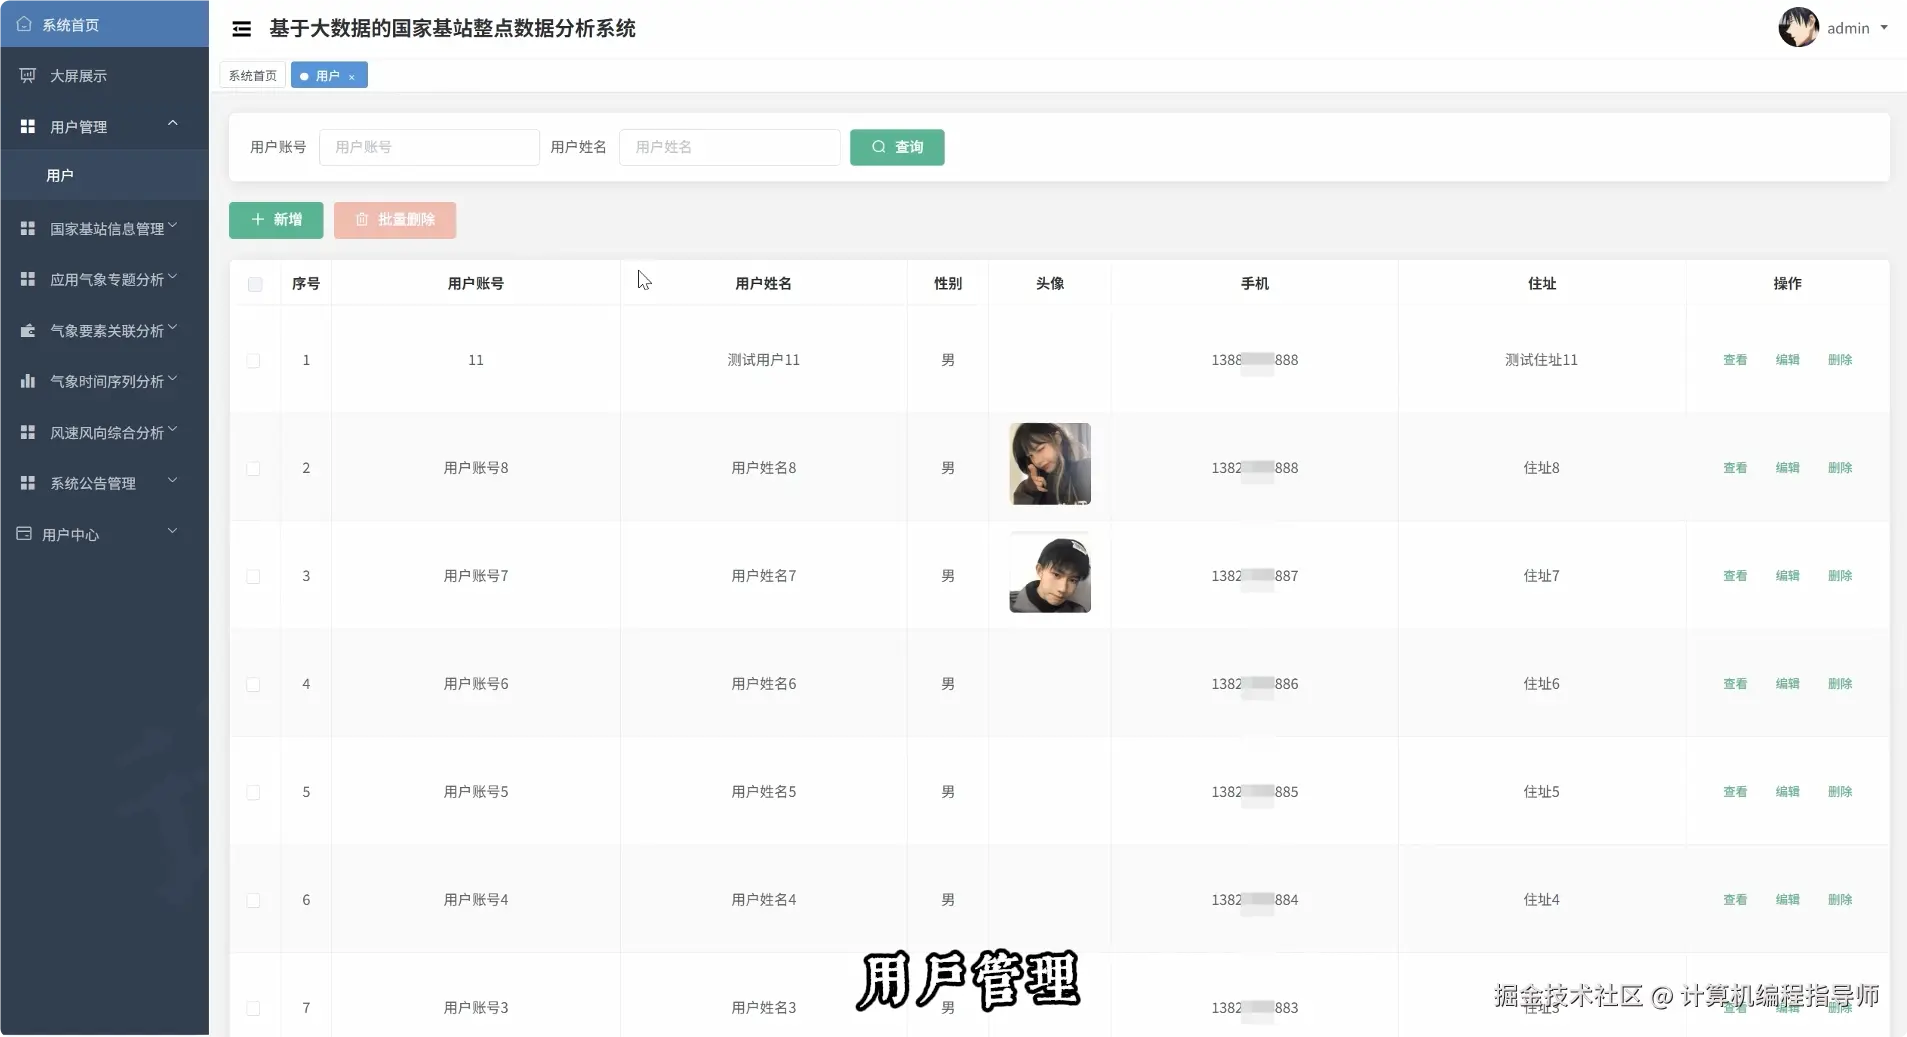Select the 用户 submenu item
This screenshot has height=1037, width=1907.
point(104,176)
